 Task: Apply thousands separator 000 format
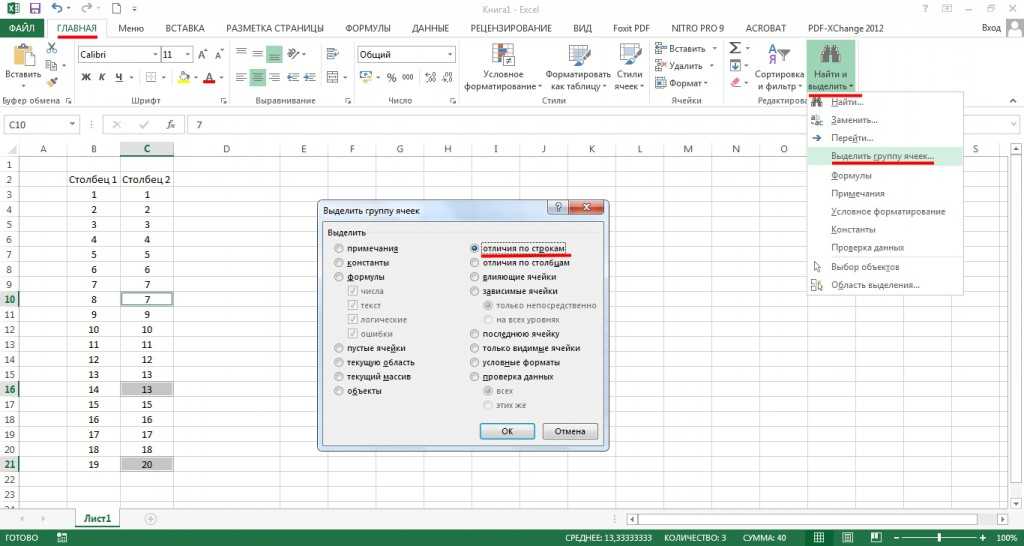tap(408, 77)
